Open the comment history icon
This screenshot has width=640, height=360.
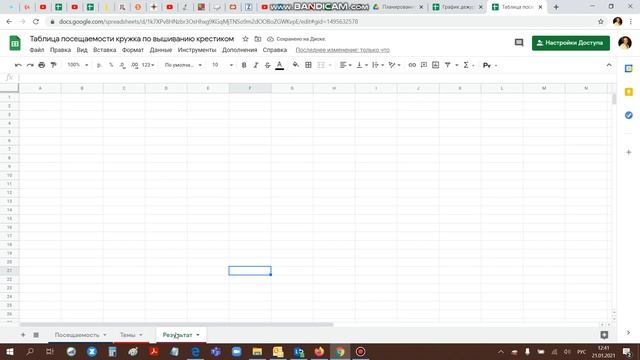pos(519,42)
